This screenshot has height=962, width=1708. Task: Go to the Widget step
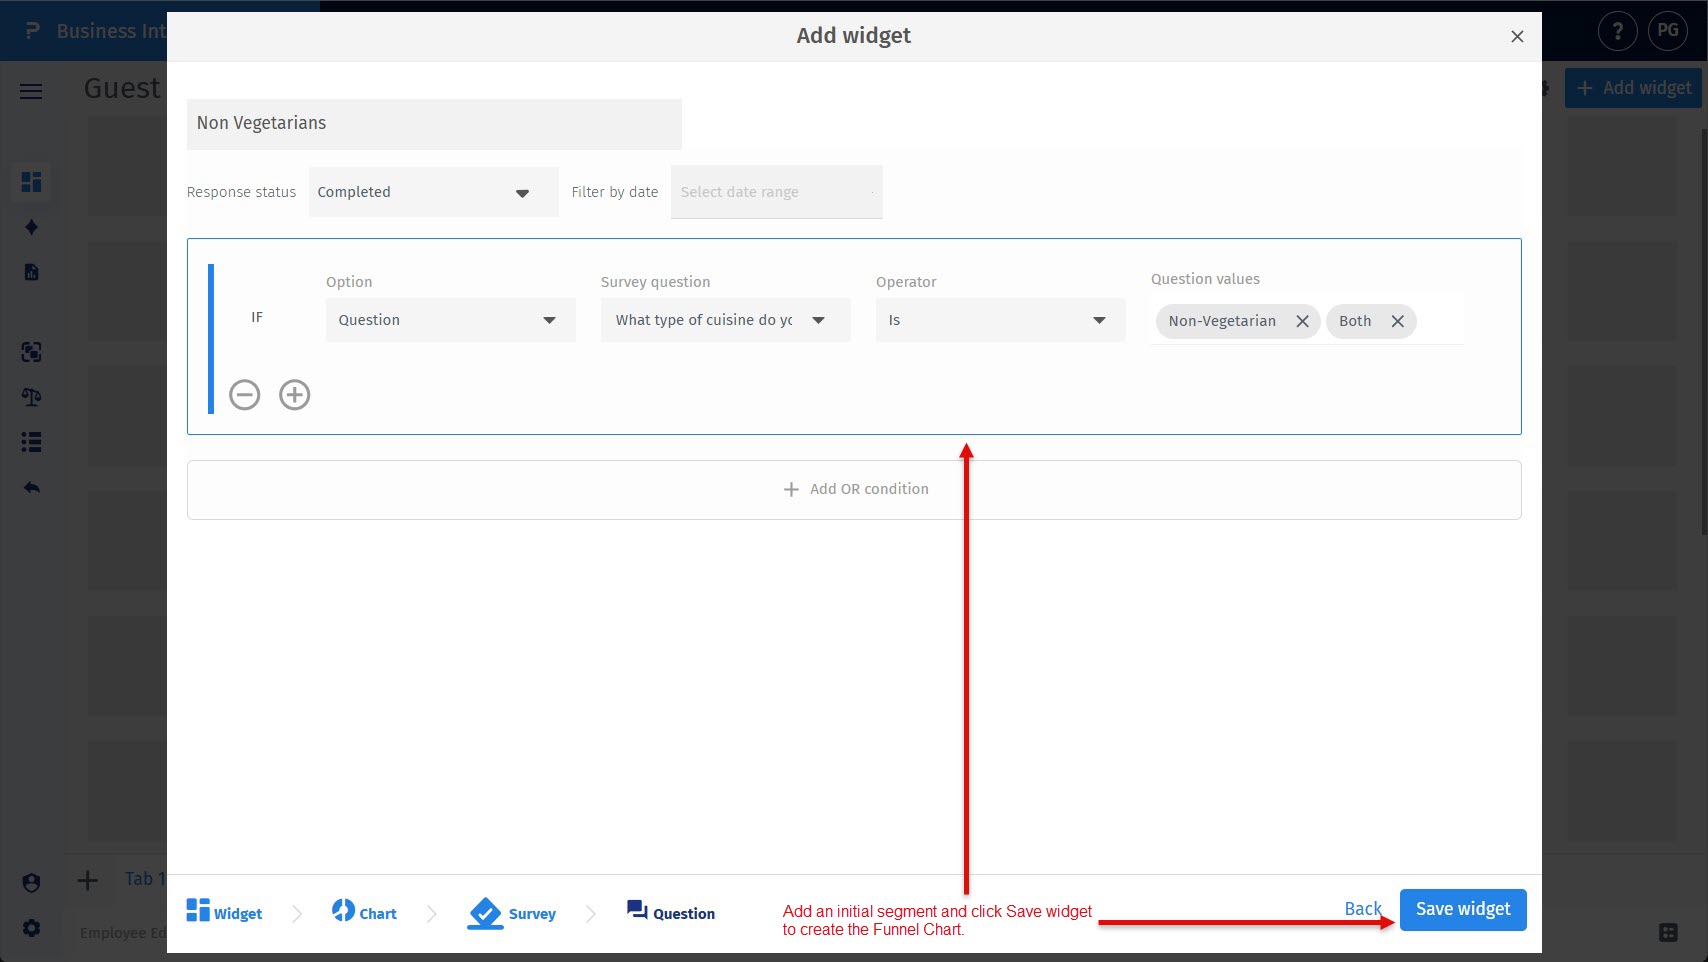point(224,912)
